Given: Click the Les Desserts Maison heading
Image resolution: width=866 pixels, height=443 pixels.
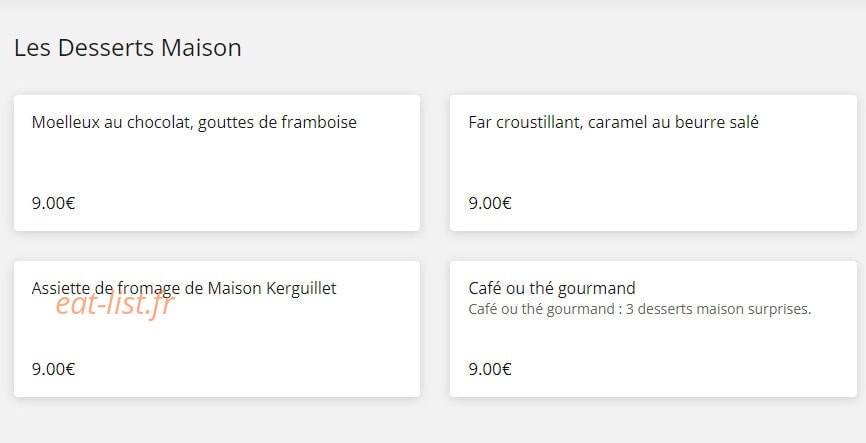Looking at the screenshot, I should (128, 48).
